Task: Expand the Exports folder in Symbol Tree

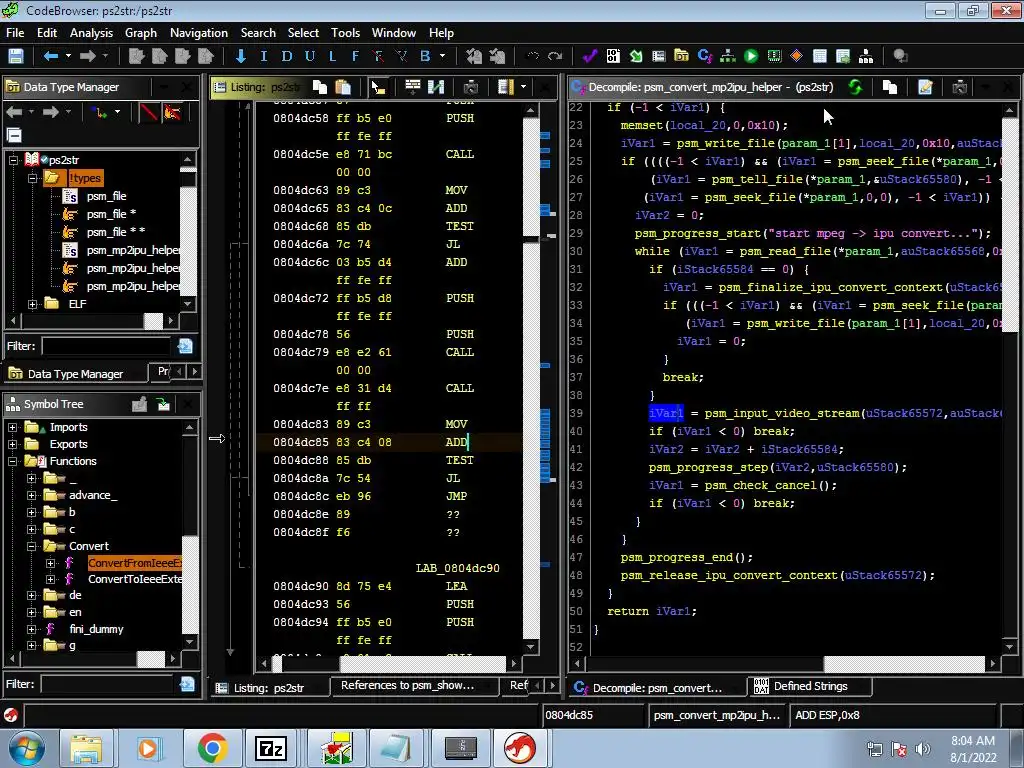Action: pyautogui.click(x=12, y=444)
